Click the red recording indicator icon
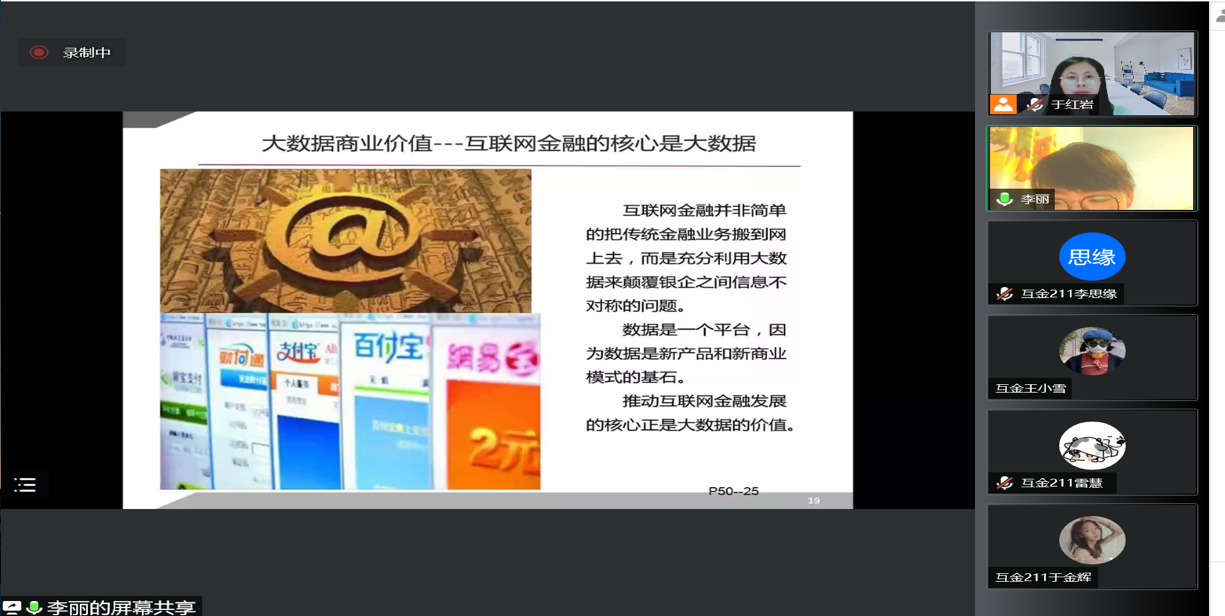1225x616 pixels. (x=39, y=53)
